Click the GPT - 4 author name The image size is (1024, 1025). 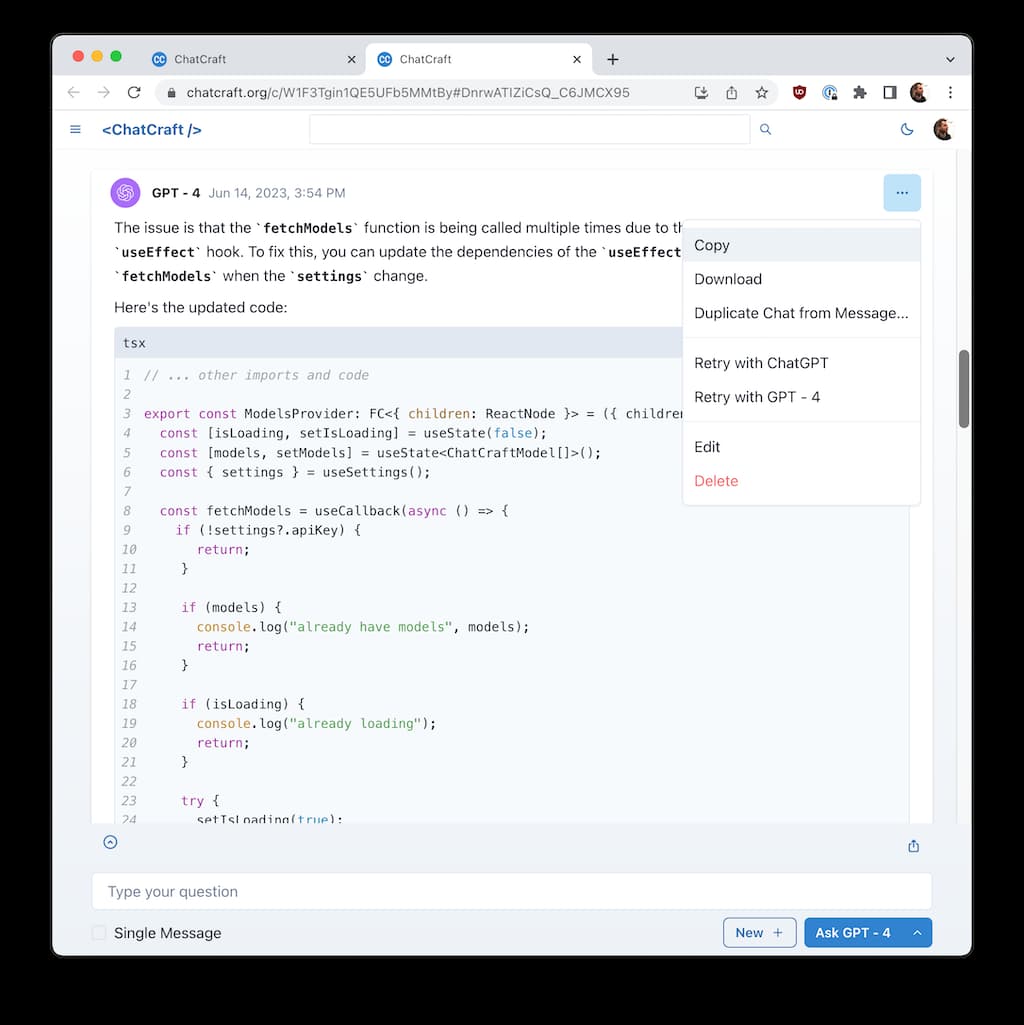click(176, 193)
